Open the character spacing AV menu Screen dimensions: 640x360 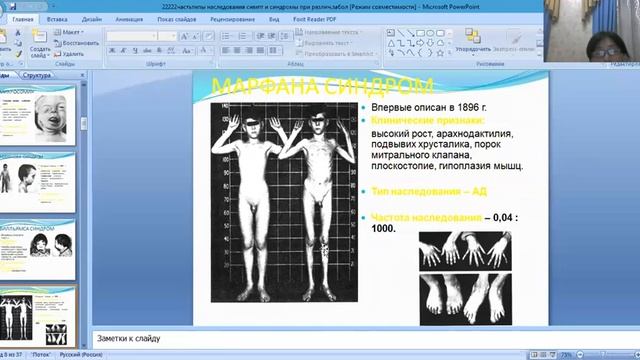[x=172, y=51]
